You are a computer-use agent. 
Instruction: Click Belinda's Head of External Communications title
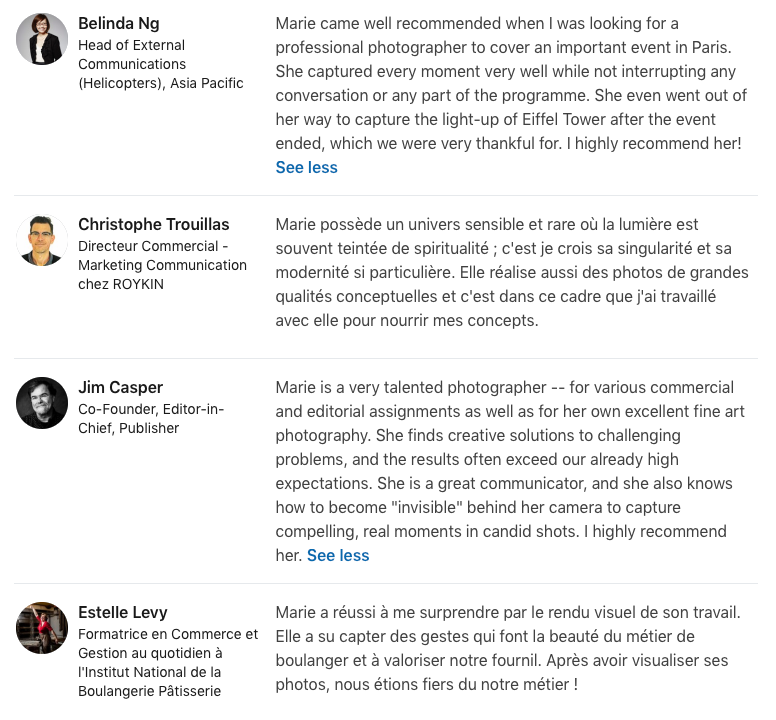161,64
